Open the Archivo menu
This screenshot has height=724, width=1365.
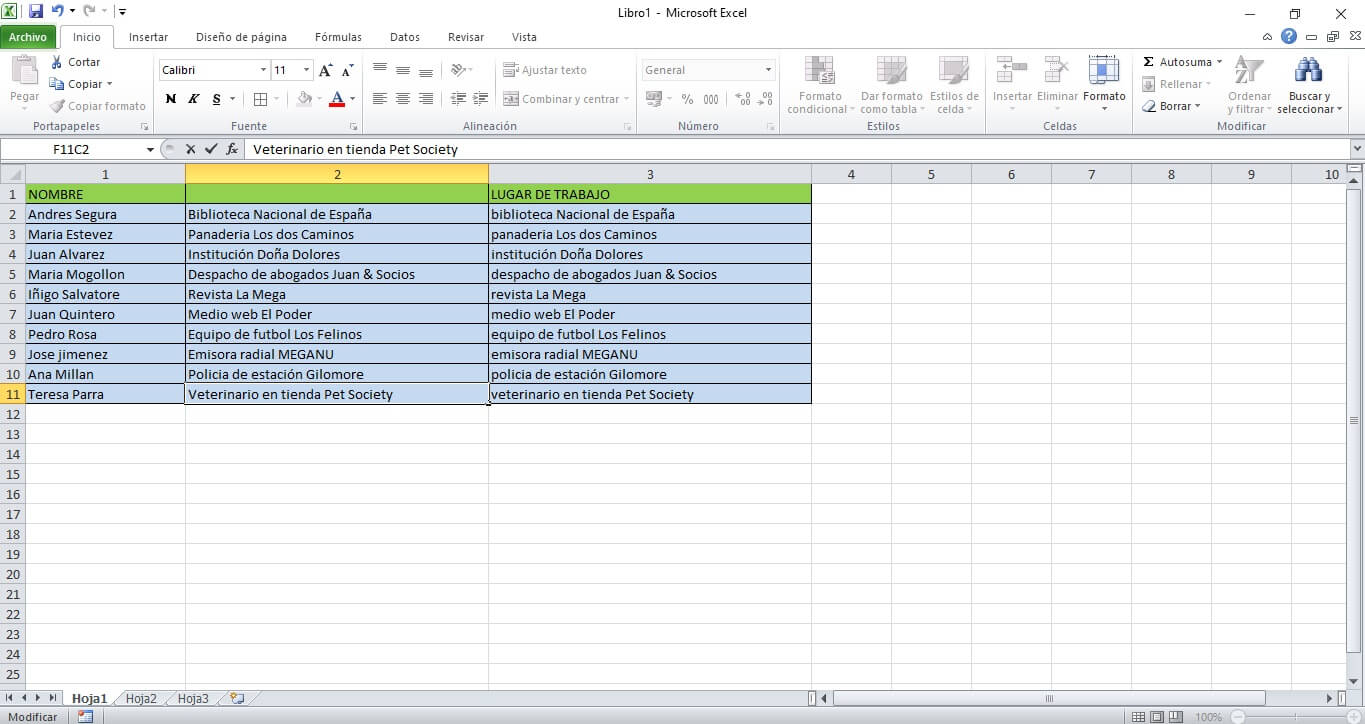click(28, 37)
